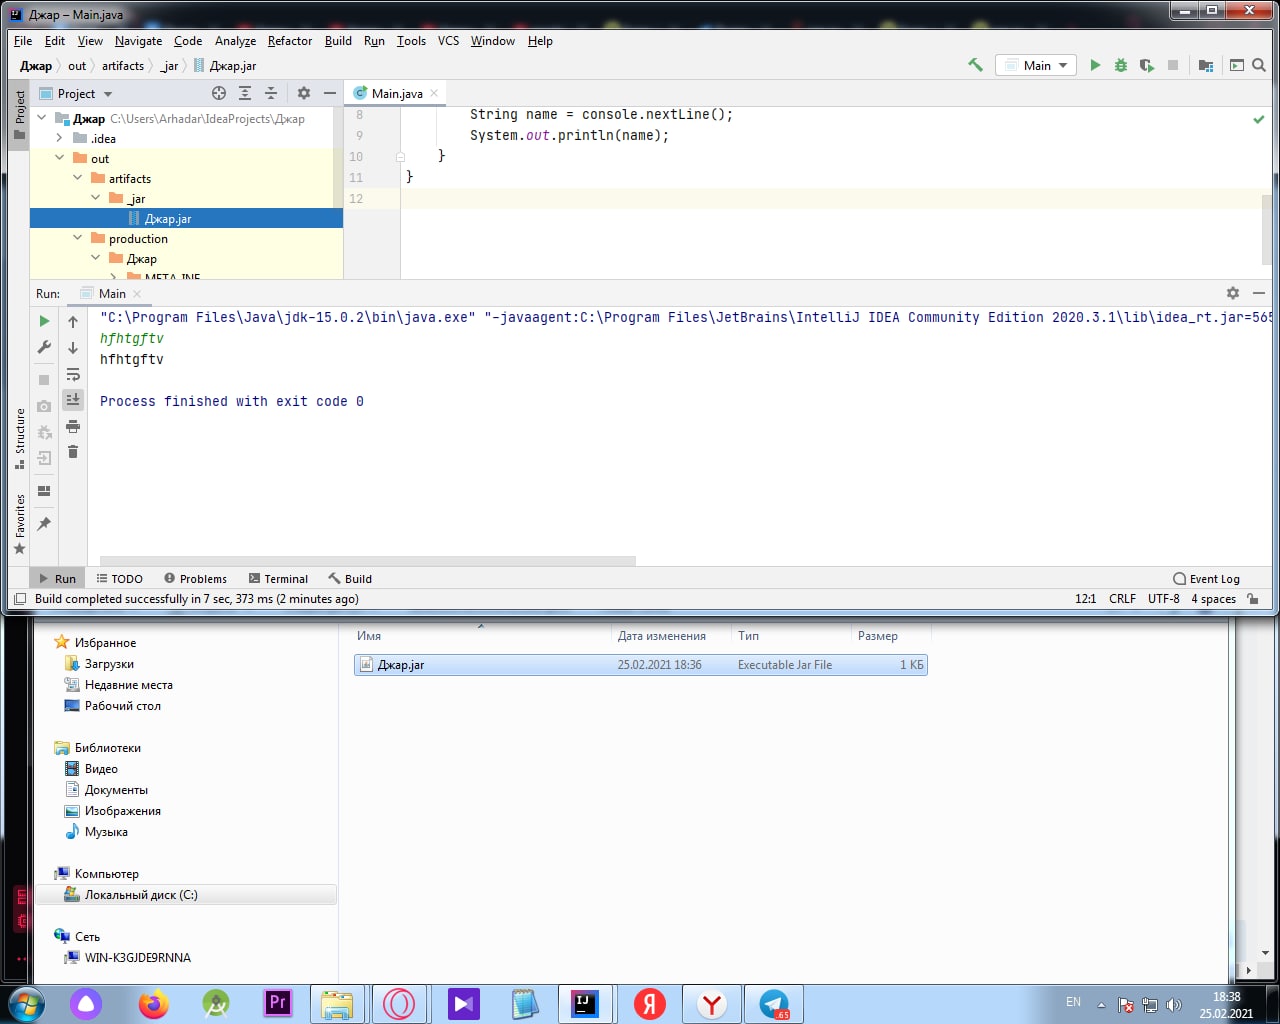Open the Refactor menu
The image size is (1280, 1024).
point(290,41)
